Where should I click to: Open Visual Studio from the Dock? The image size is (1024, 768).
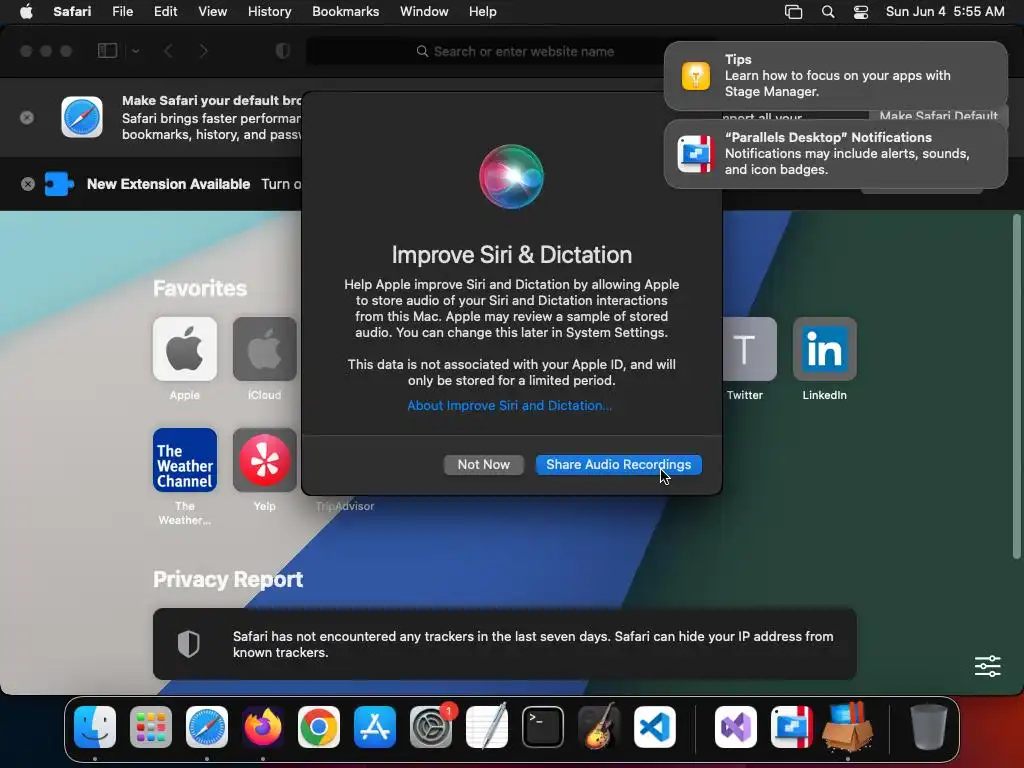736,727
